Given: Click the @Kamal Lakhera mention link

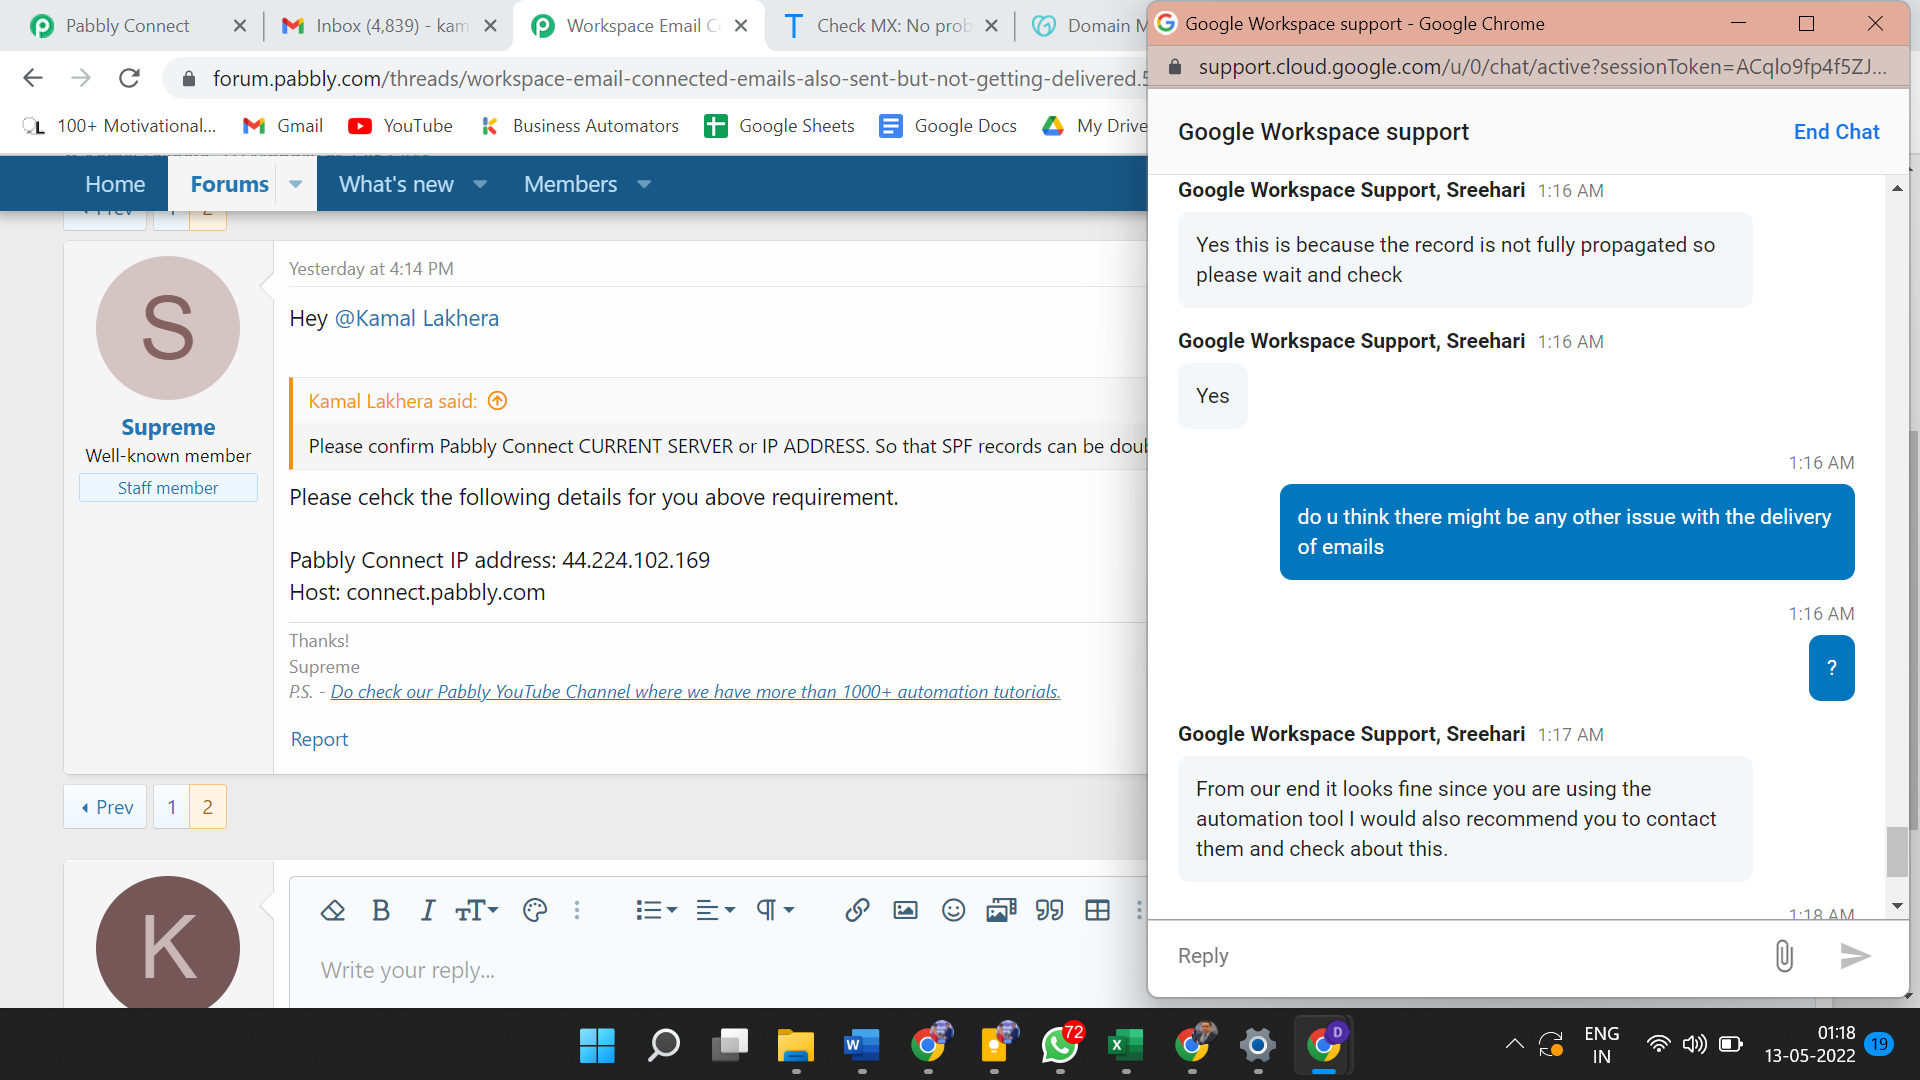Looking at the screenshot, I should pyautogui.click(x=416, y=318).
